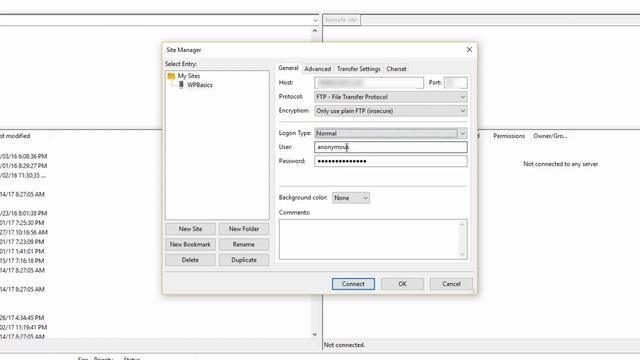640x360 pixels.
Task: Open the local site path dropdown arrow
Action: click(x=315, y=20)
